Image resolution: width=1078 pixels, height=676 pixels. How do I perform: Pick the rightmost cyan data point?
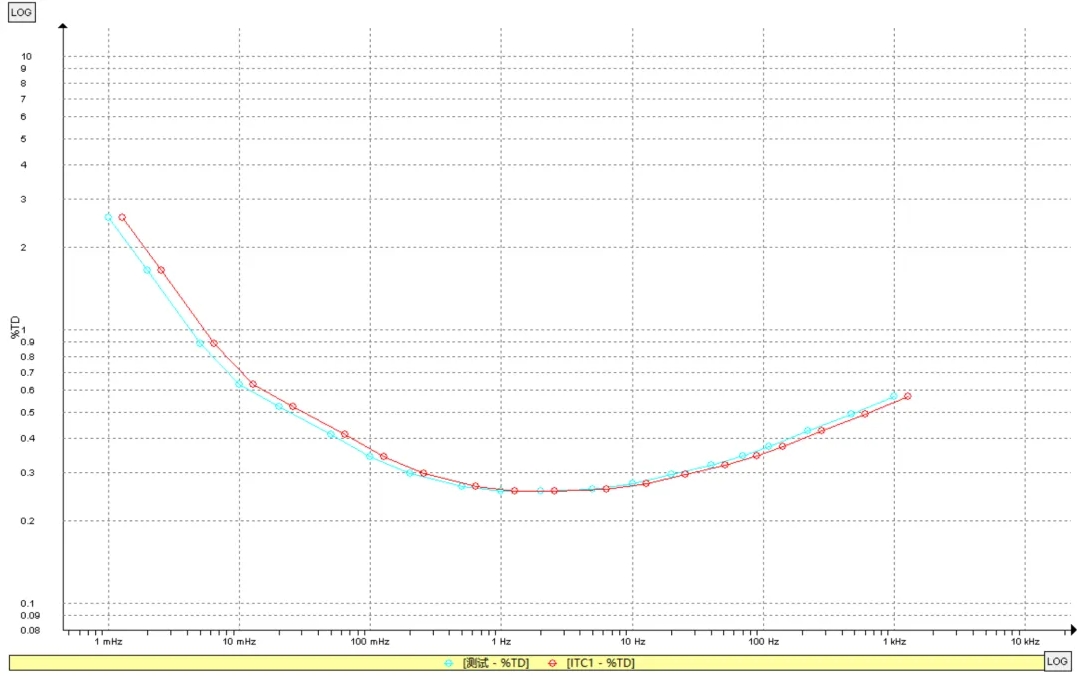pyautogui.click(x=893, y=396)
